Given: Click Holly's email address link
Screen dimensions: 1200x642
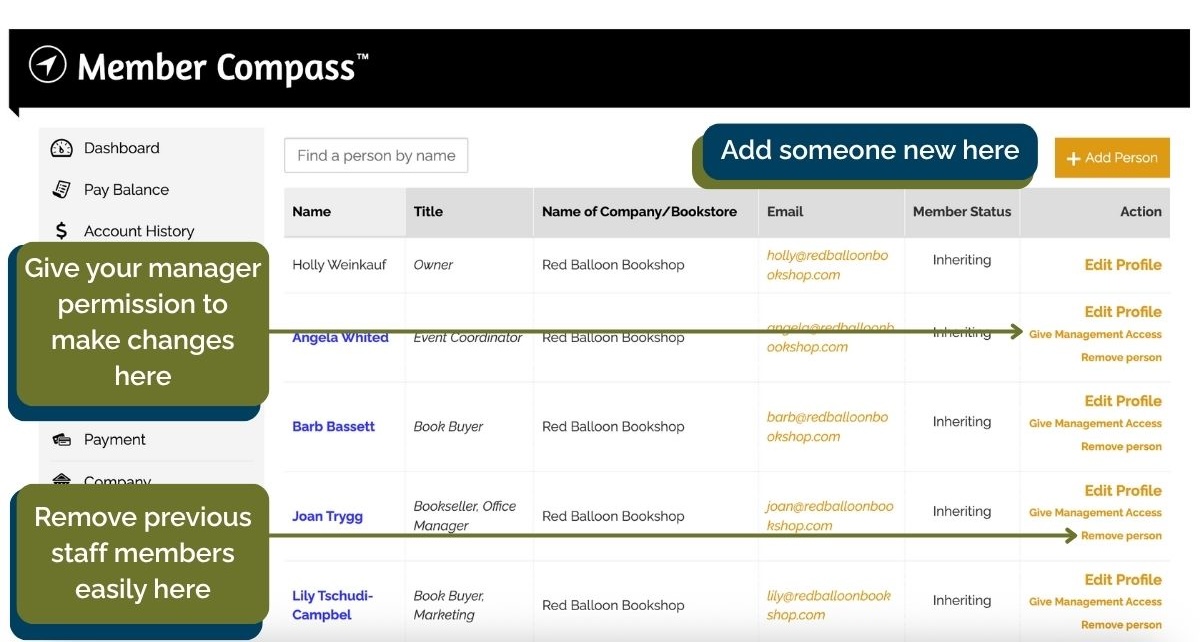Looking at the screenshot, I should click(827, 265).
